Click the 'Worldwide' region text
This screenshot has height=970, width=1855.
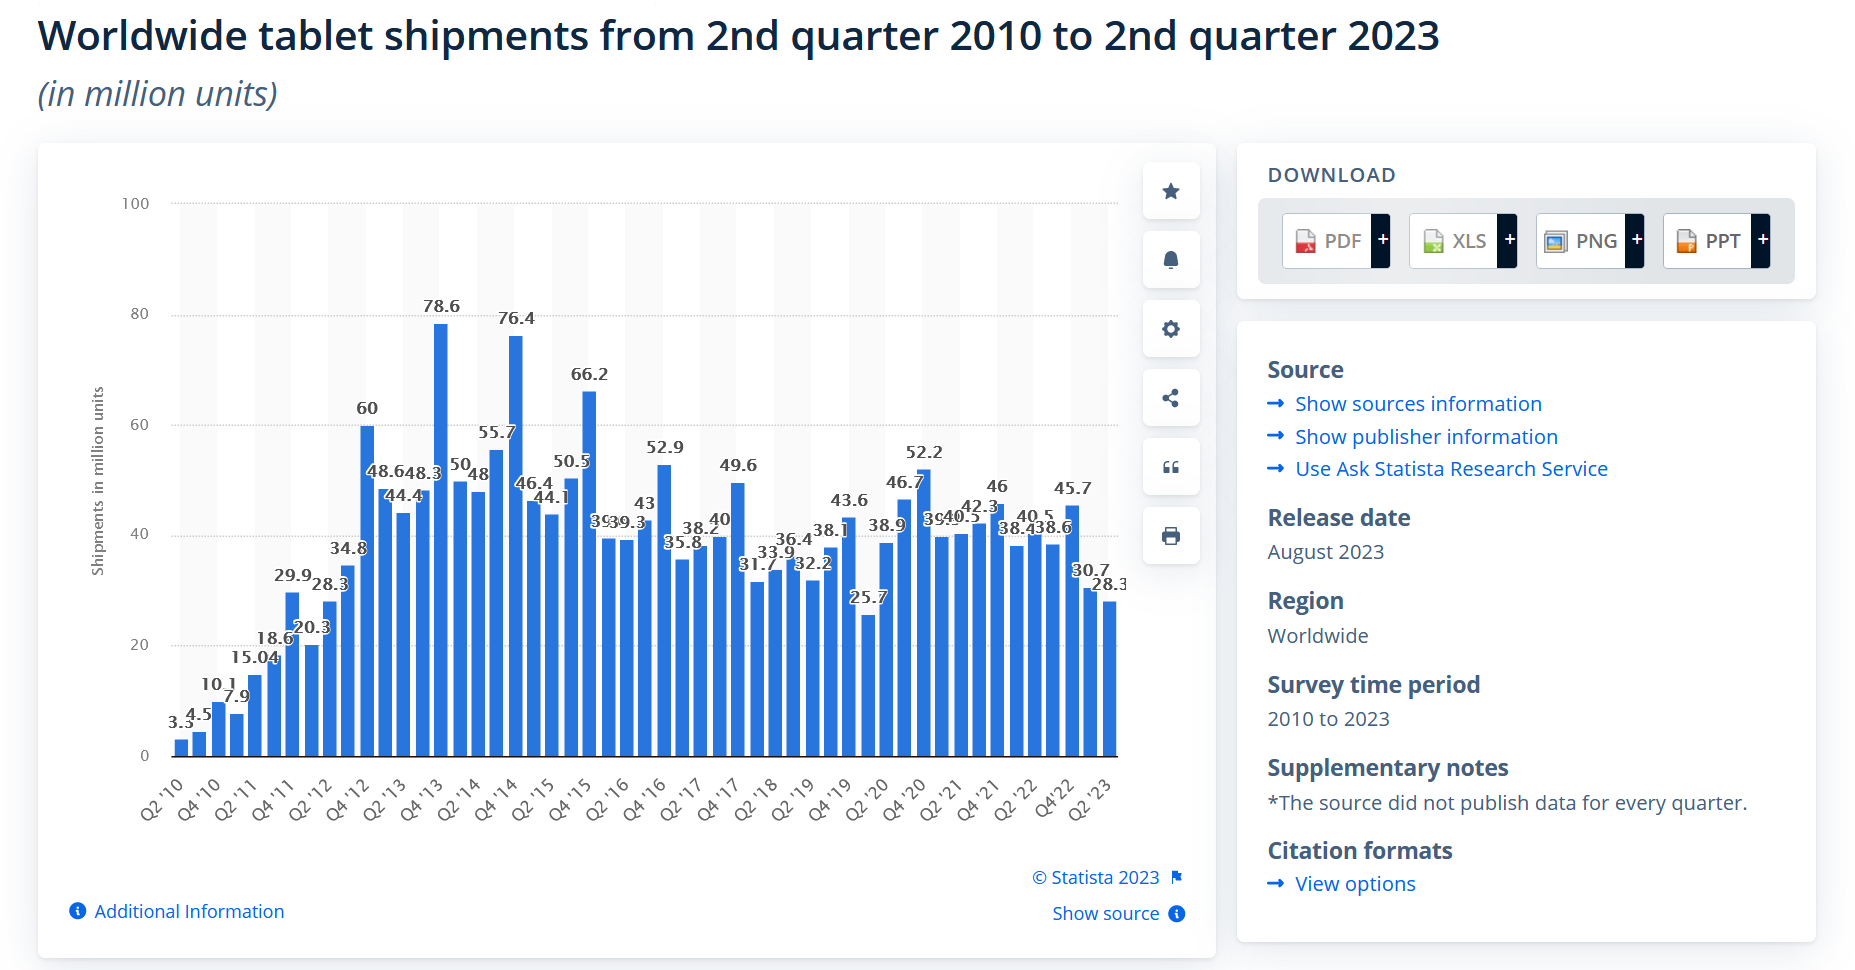click(x=1318, y=636)
